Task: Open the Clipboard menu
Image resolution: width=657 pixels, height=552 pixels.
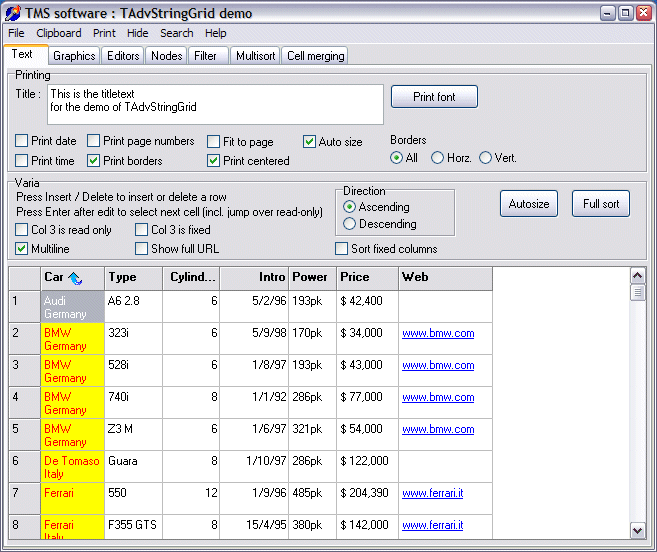Action: 59,33
